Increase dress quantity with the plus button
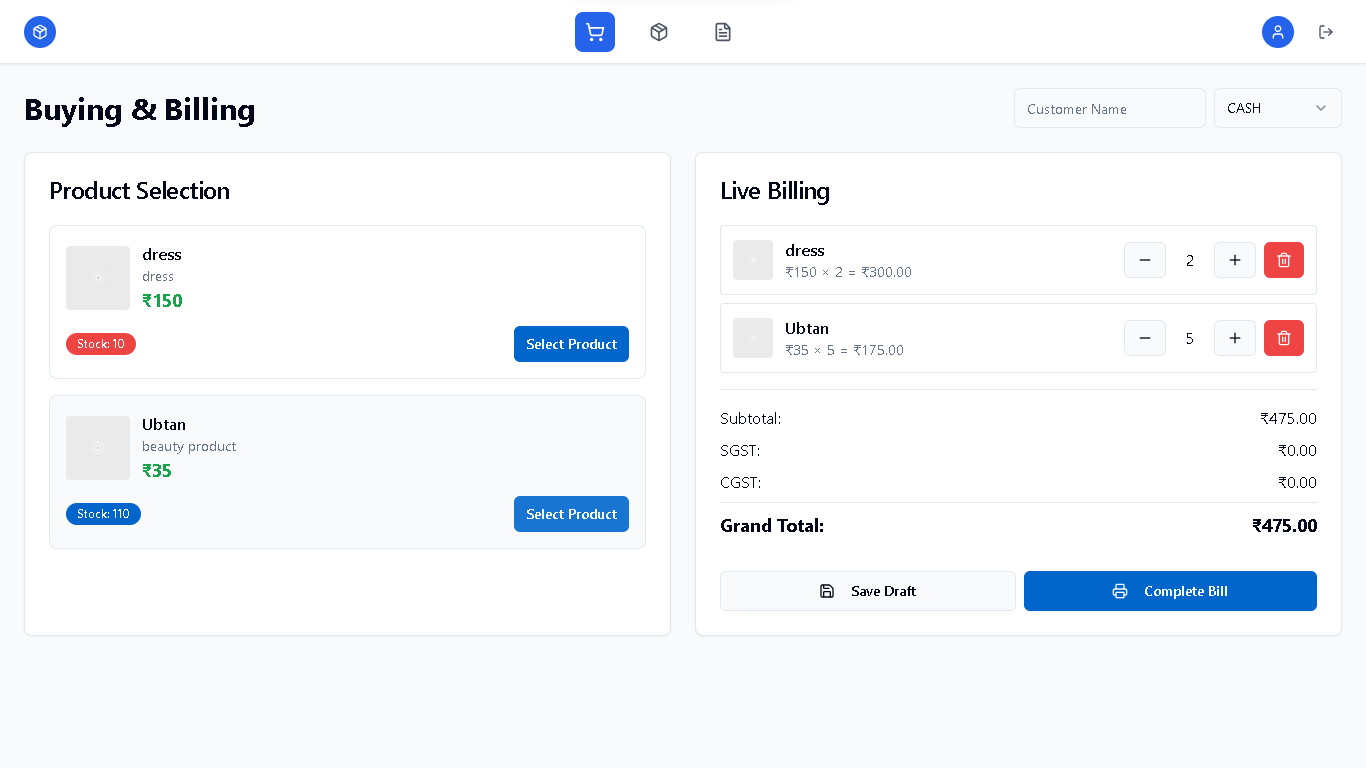1366x768 pixels. [1234, 260]
